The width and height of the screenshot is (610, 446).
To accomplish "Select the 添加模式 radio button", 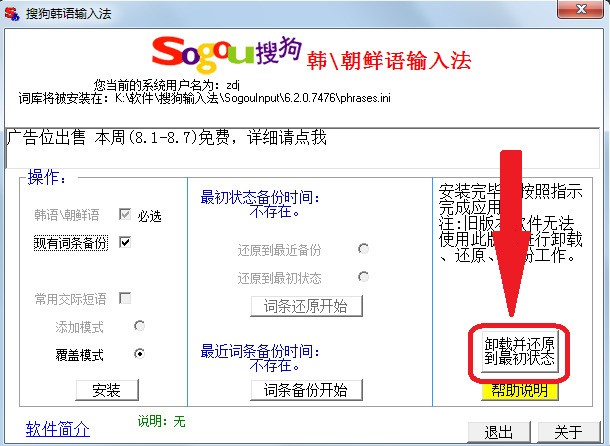I will coord(139,326).
